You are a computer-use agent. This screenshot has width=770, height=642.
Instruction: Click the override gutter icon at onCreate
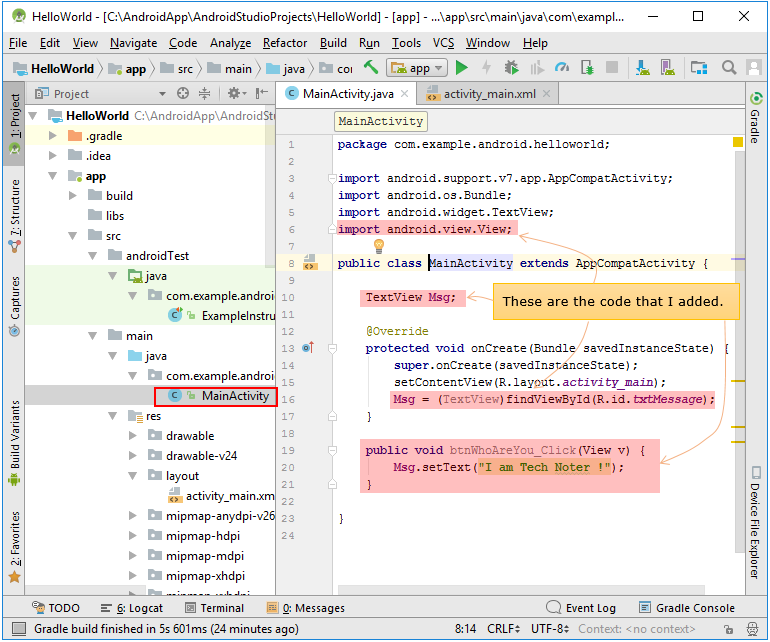click(x=308, y=348)
